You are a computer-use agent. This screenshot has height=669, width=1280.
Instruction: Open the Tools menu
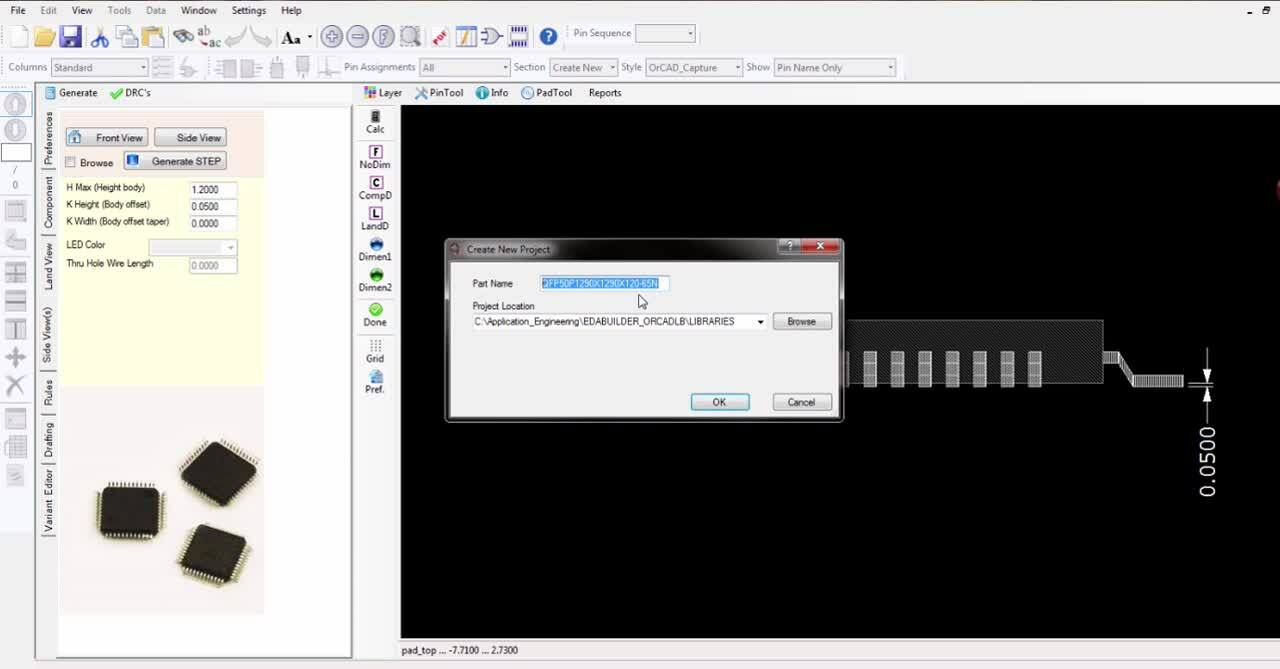coord(119,10)
